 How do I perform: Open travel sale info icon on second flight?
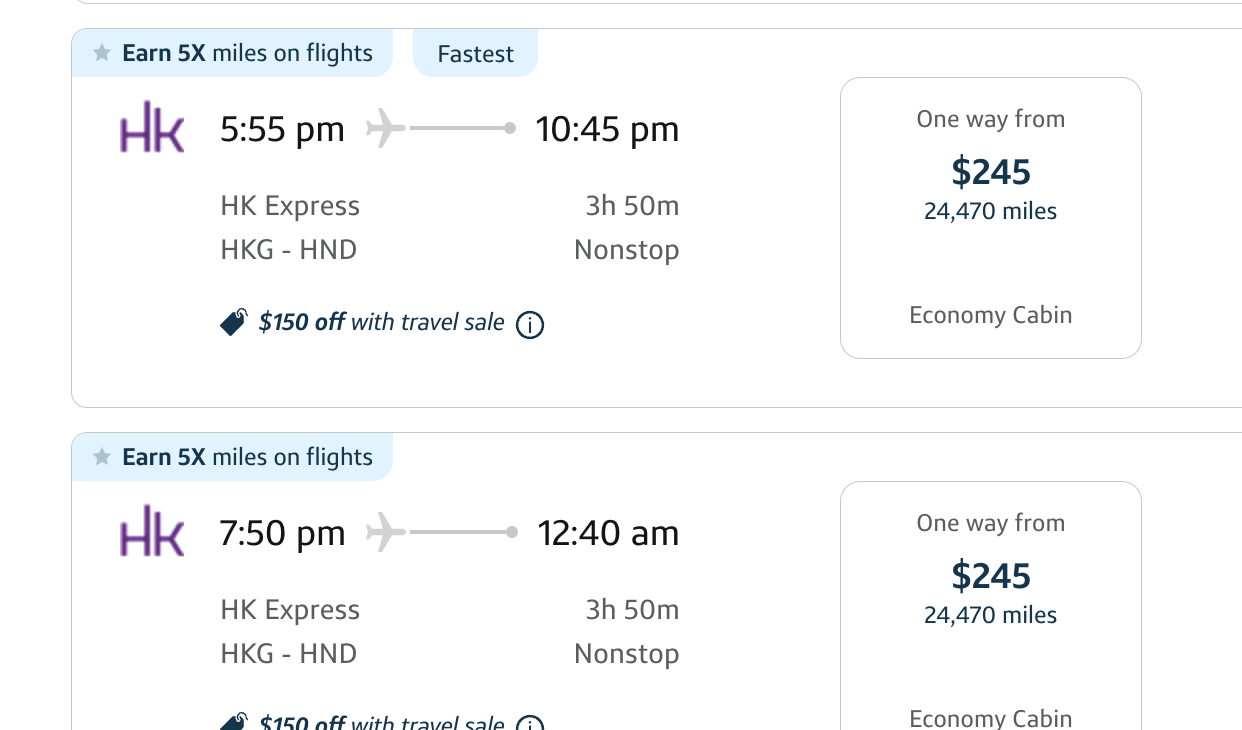click(530, 724)
